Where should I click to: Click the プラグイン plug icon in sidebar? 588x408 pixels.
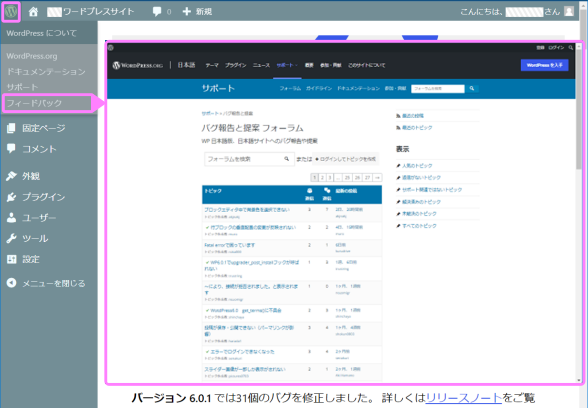[11, 197]
